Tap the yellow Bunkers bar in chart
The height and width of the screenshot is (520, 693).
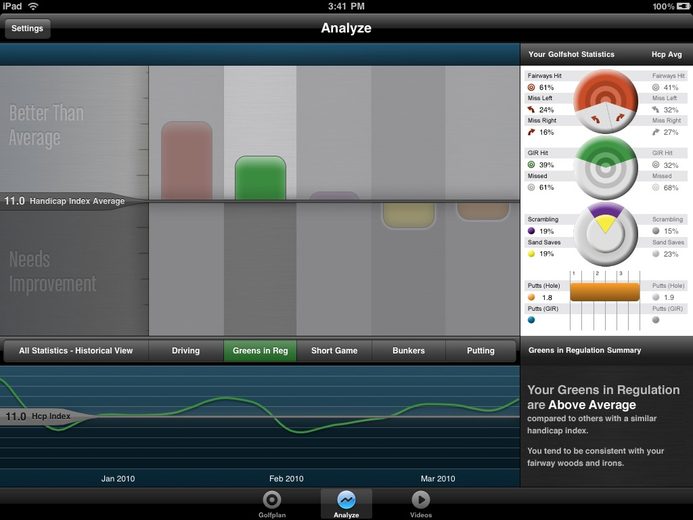click(x=409, y=216)
